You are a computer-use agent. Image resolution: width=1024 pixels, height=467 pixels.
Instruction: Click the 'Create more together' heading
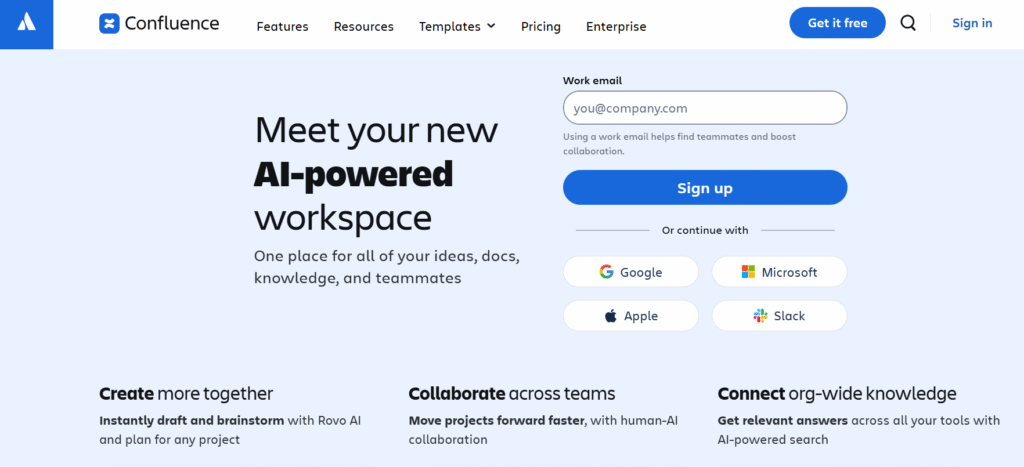coord(186,394)
